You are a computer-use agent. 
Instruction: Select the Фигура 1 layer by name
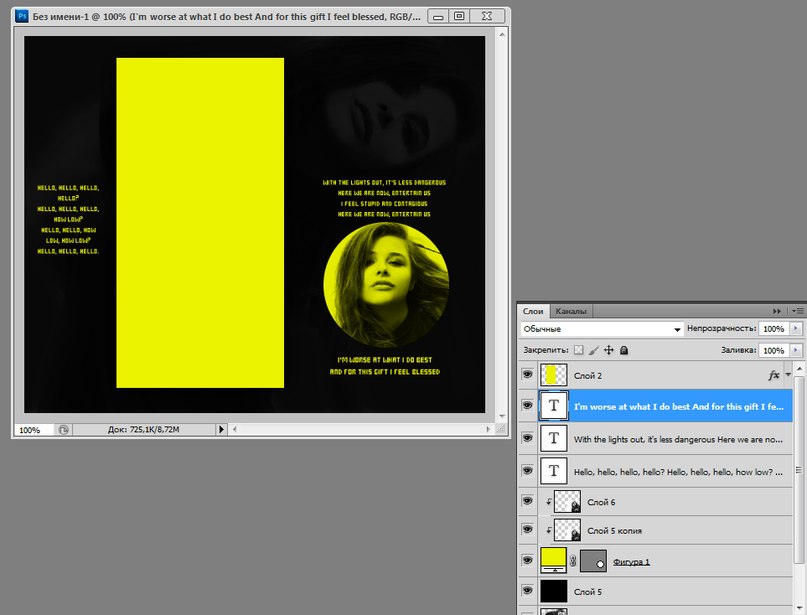631,561
